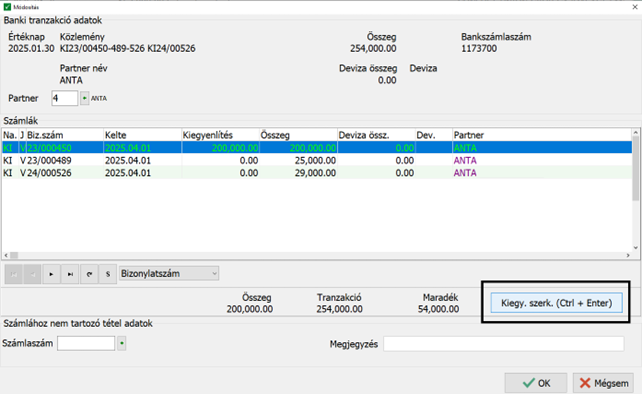Viewport: 642px width, 394px height.
Task: Select invoice row V24/000526
Action: coord(316,173)
